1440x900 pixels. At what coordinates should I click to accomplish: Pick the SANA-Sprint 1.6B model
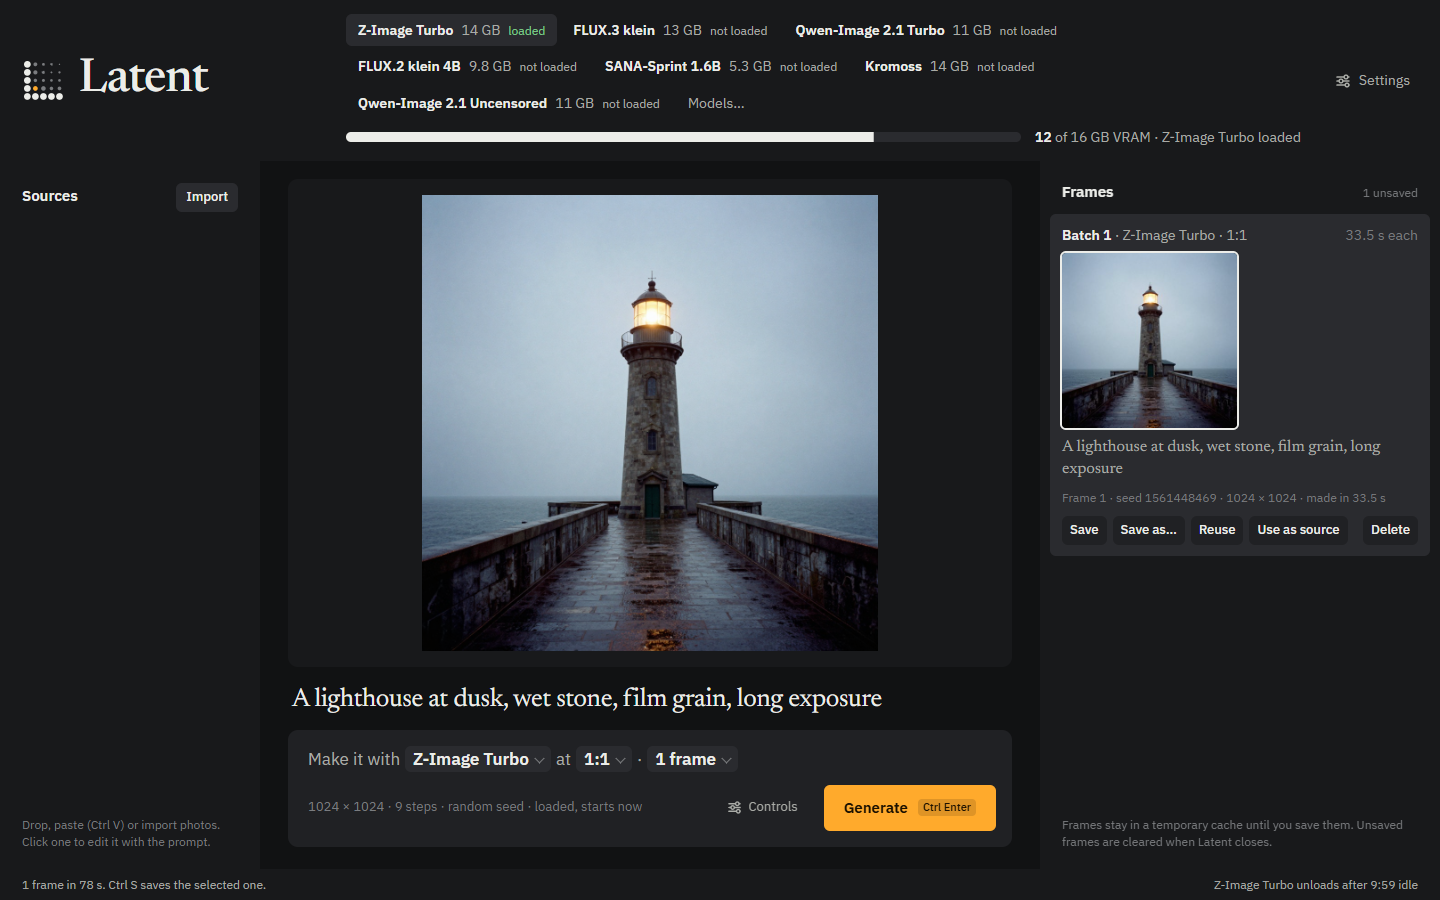pyautogui.click(x=721, y=66)
